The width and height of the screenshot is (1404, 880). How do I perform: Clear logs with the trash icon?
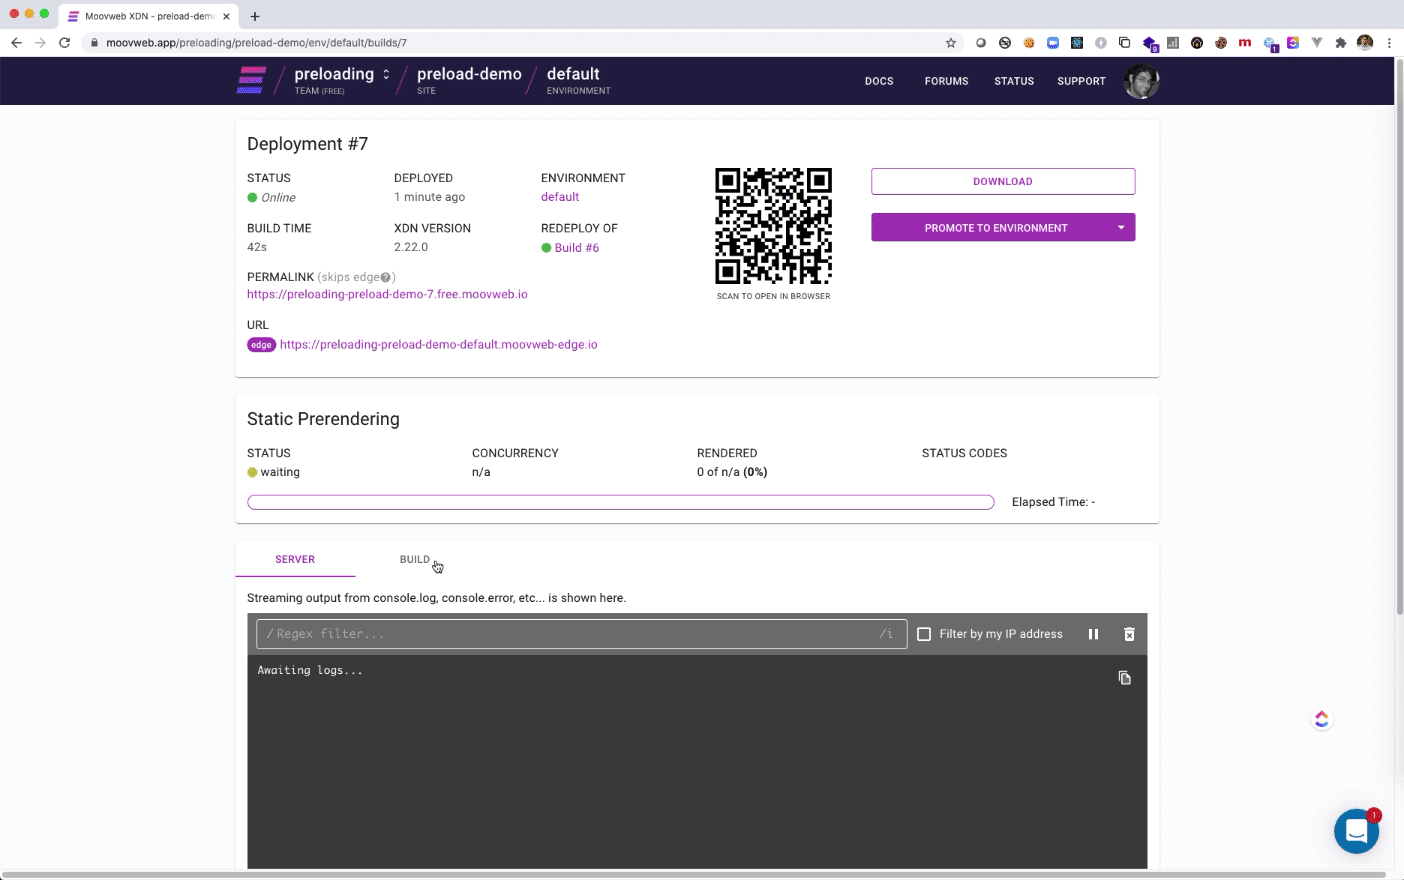point(1129,634)
